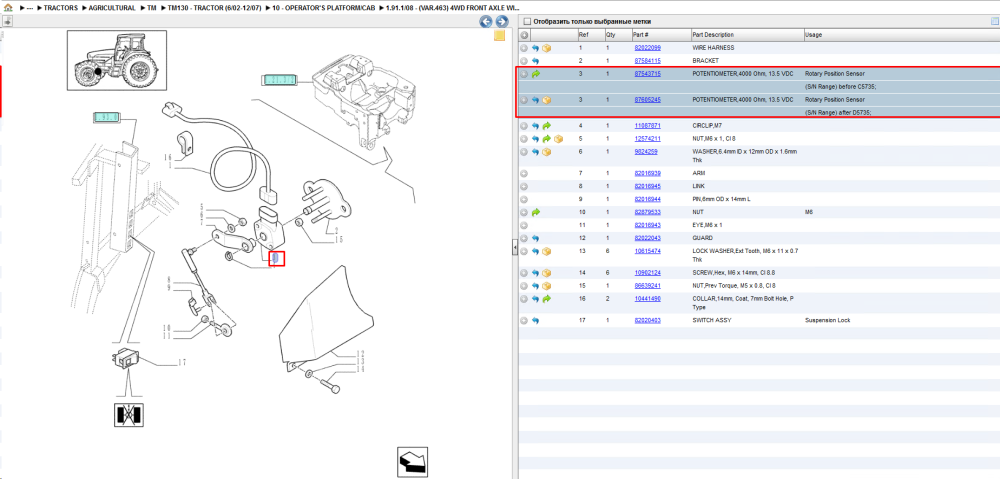Open part number 82020403 link
The width and height of the screenshot is (1000, 479).
point(647,320)
